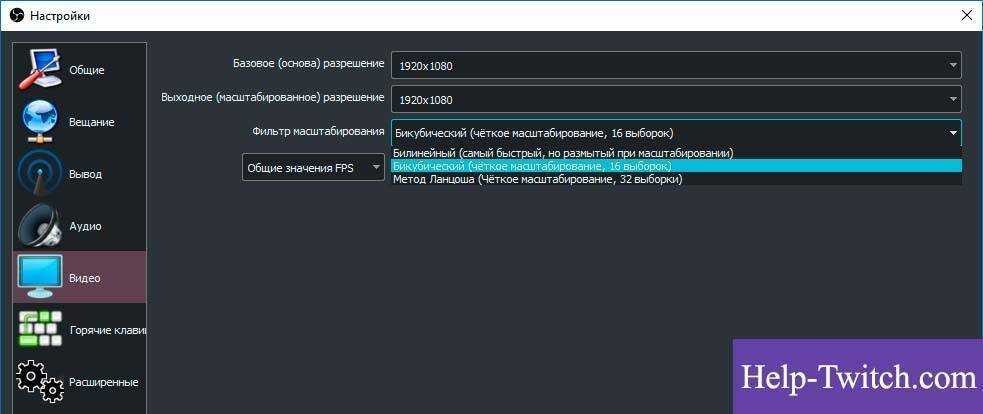
Task: Open the Общие значения FPS dropdown
Action: click(313, 167)
